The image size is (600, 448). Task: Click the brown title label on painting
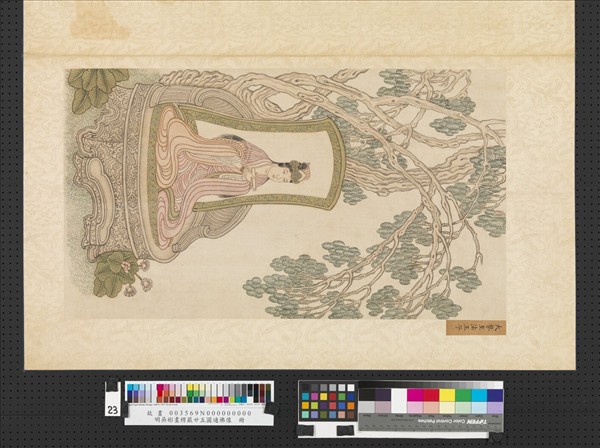click(462, 326)
